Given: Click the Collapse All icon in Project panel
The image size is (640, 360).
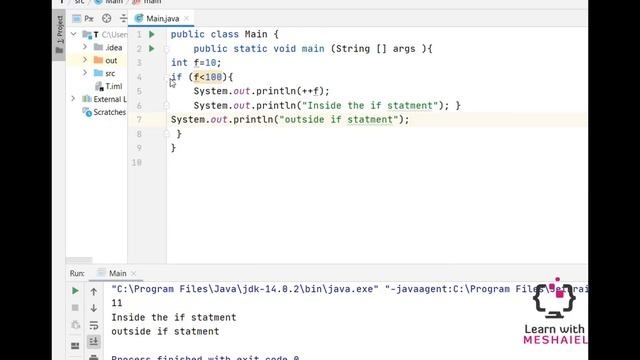Looking at the screenshot, I should point(123,18).
